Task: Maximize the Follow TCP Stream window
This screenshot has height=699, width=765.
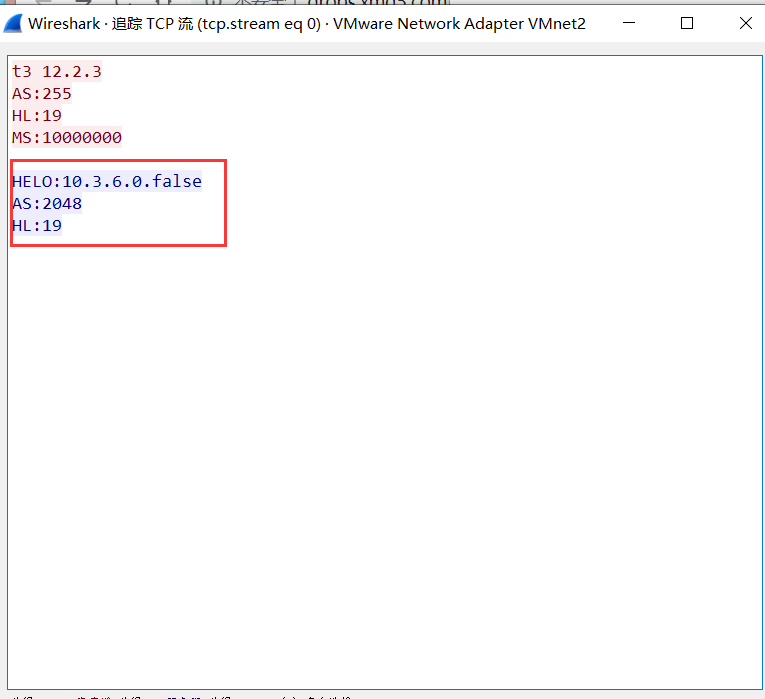Action: coord(687,23)
